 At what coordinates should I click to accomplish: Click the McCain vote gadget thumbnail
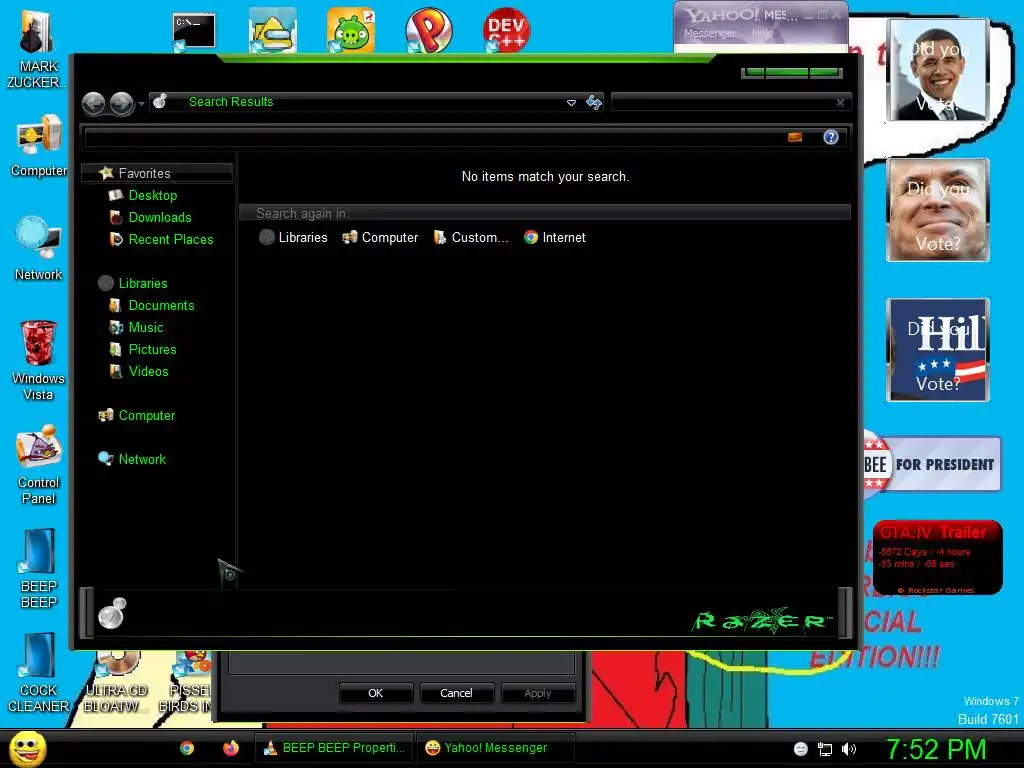click(x=938, y=210)
